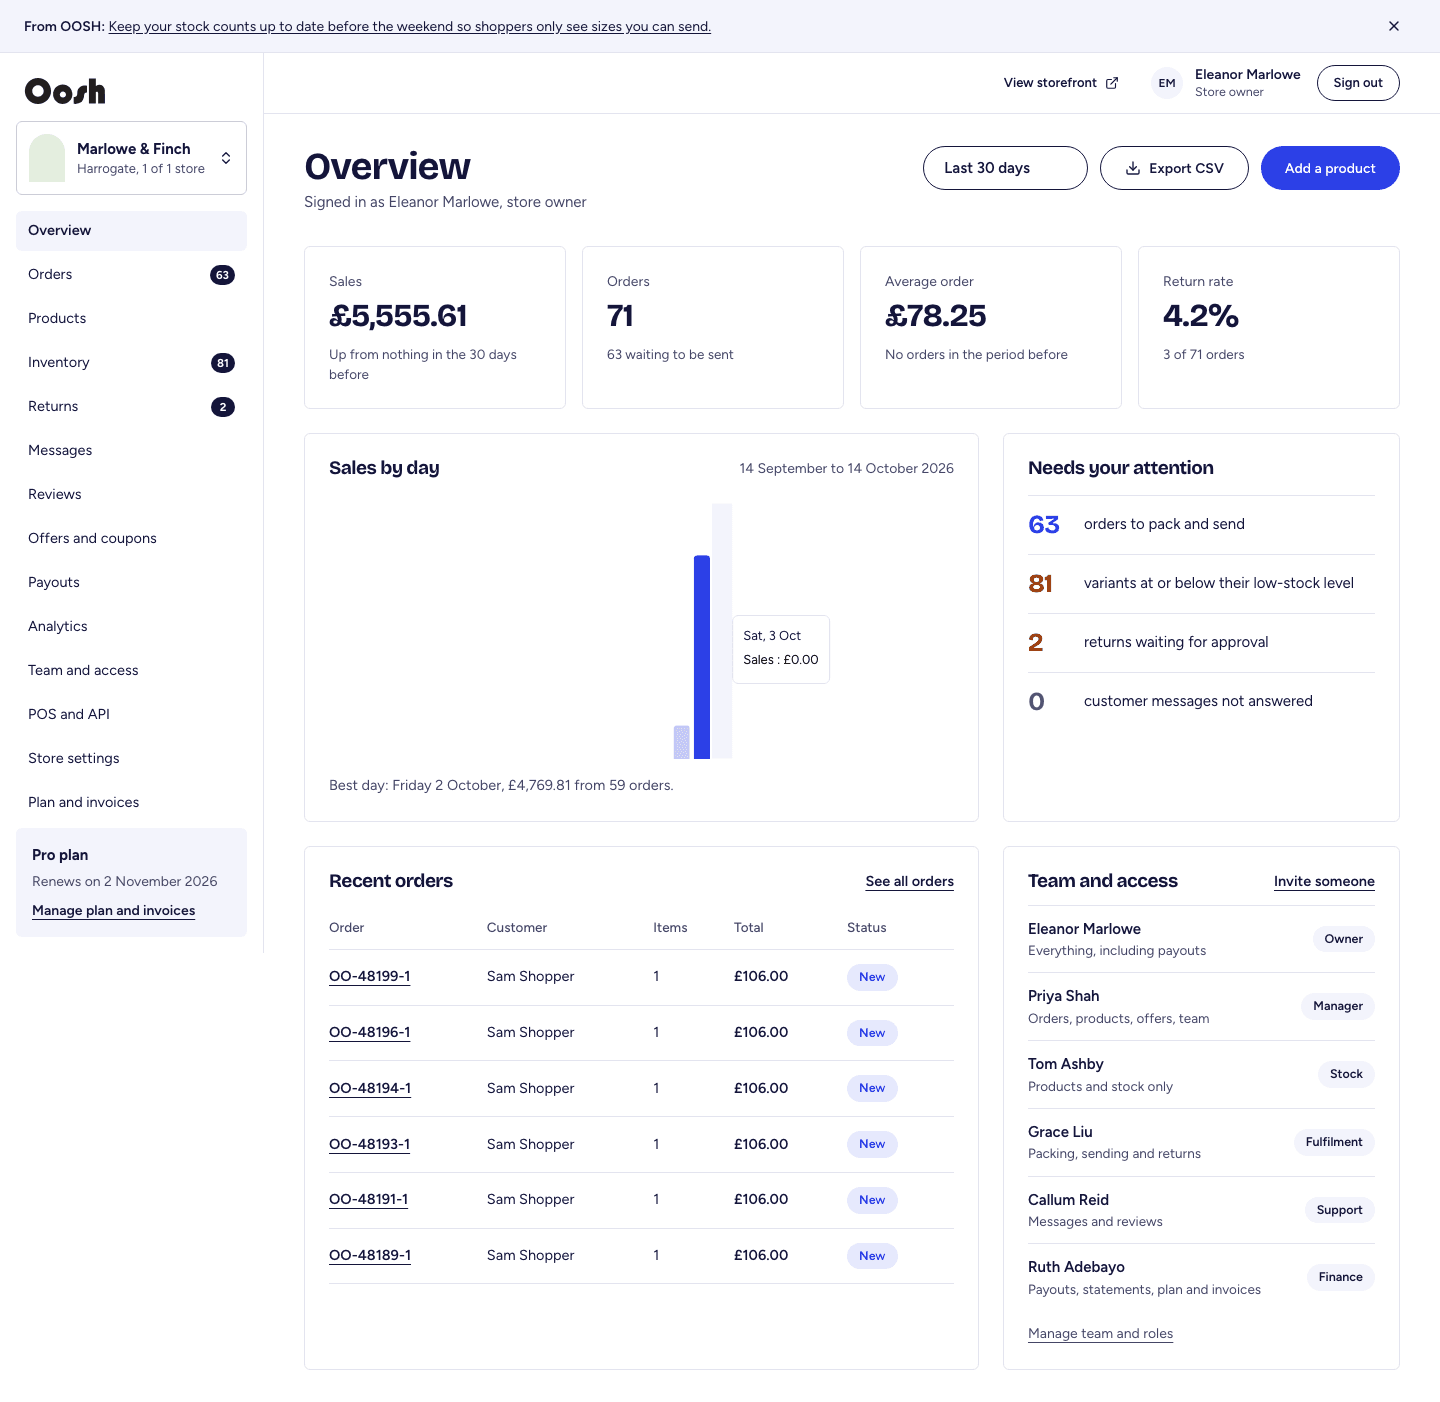1440x1402 pixels.
Task: Click Invite someone link
Action: 1324,881
